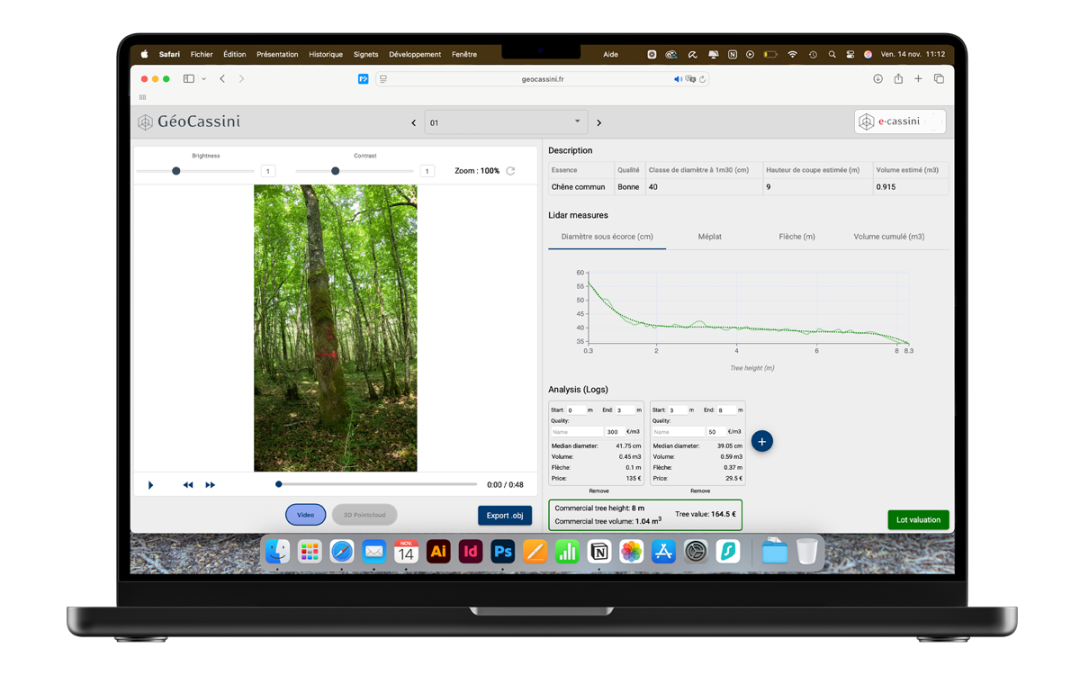Go to the previous tree with left chevron

tap(413, 123)
